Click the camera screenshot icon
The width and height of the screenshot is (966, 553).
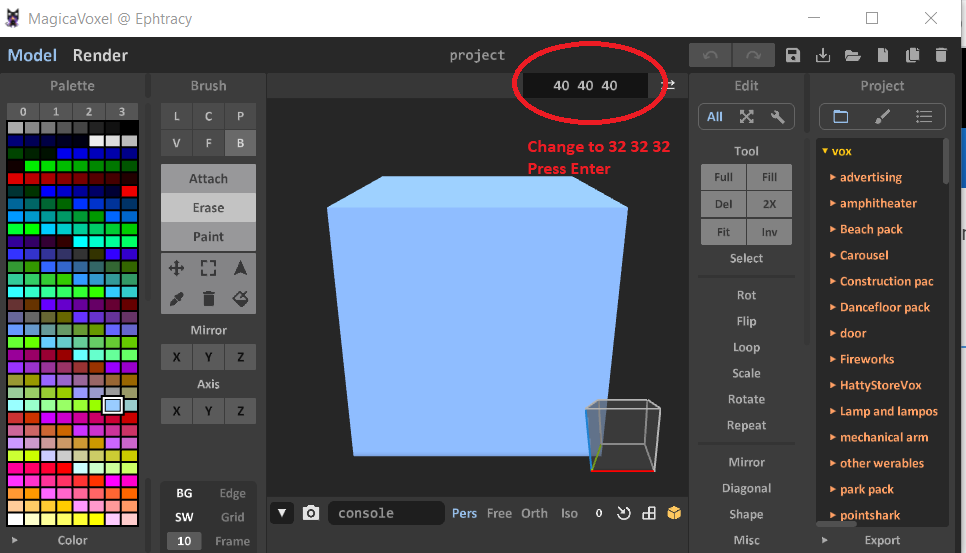point(311,513)
